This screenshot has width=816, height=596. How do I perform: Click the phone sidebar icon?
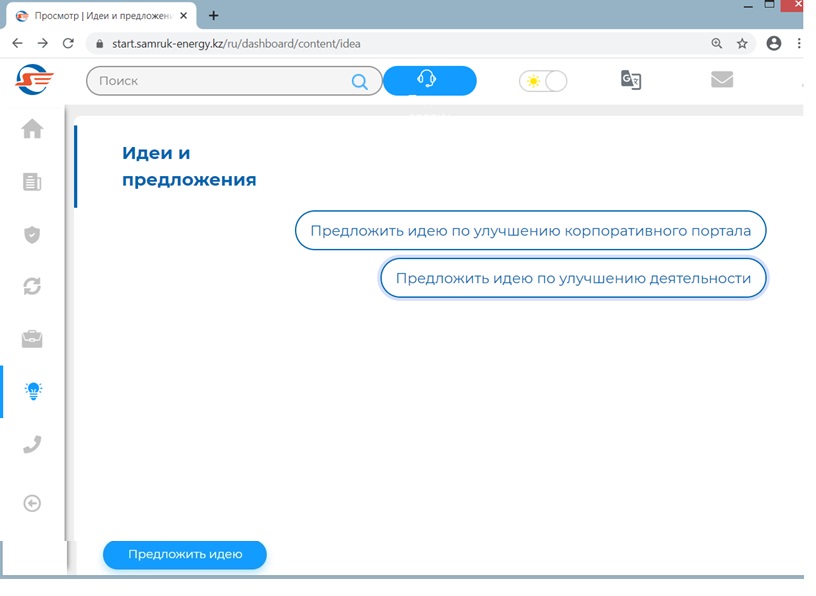pos(32,445)
